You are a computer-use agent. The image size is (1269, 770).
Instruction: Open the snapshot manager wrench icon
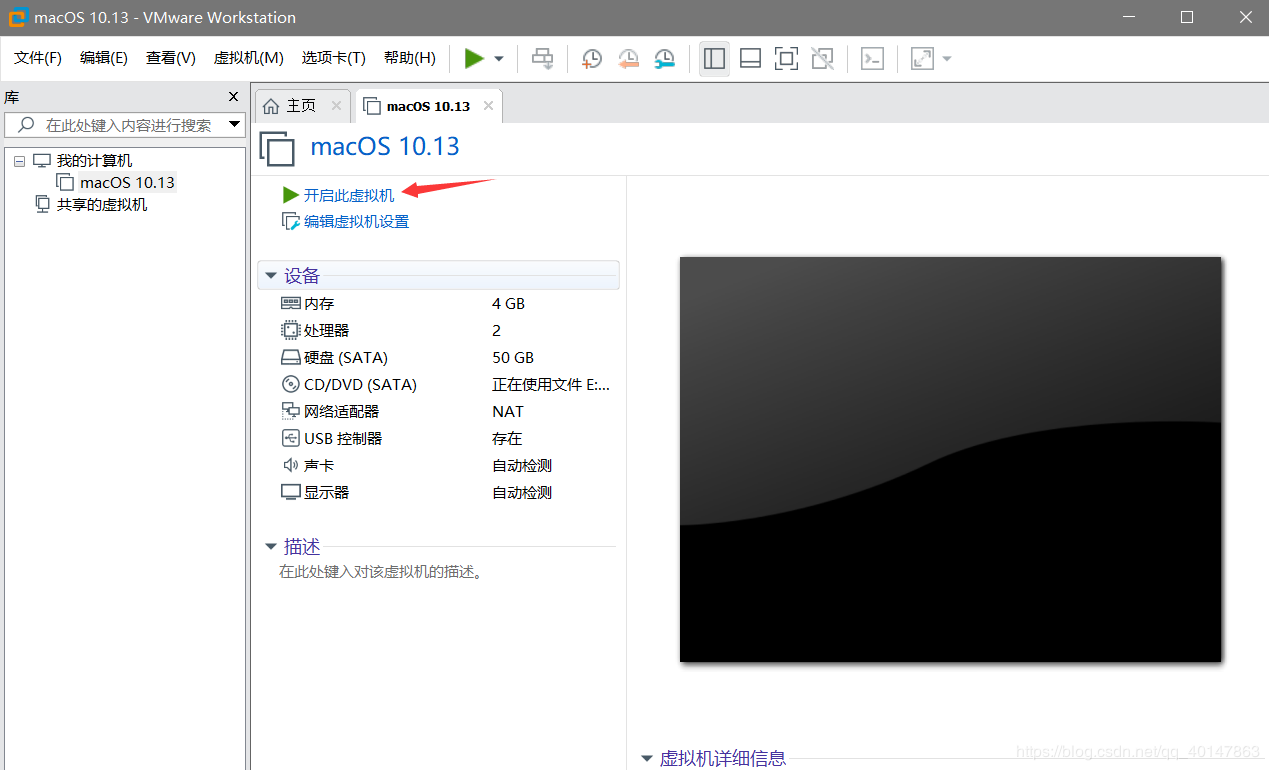tap(664, 59)
